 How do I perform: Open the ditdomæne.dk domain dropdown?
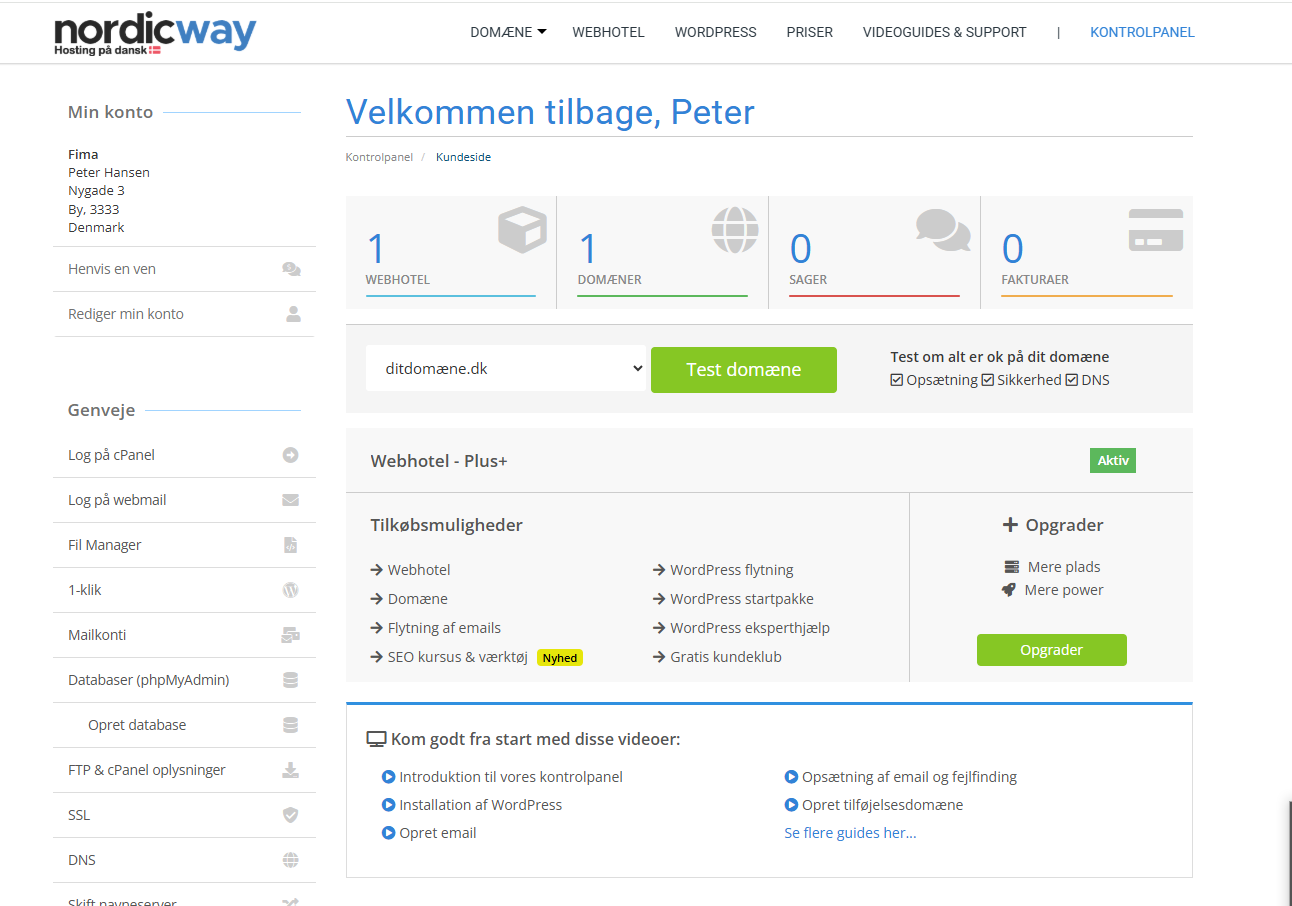506,369
